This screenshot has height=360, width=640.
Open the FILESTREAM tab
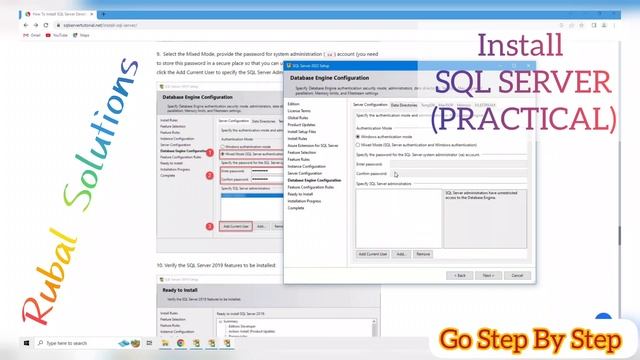click(485, 105)
